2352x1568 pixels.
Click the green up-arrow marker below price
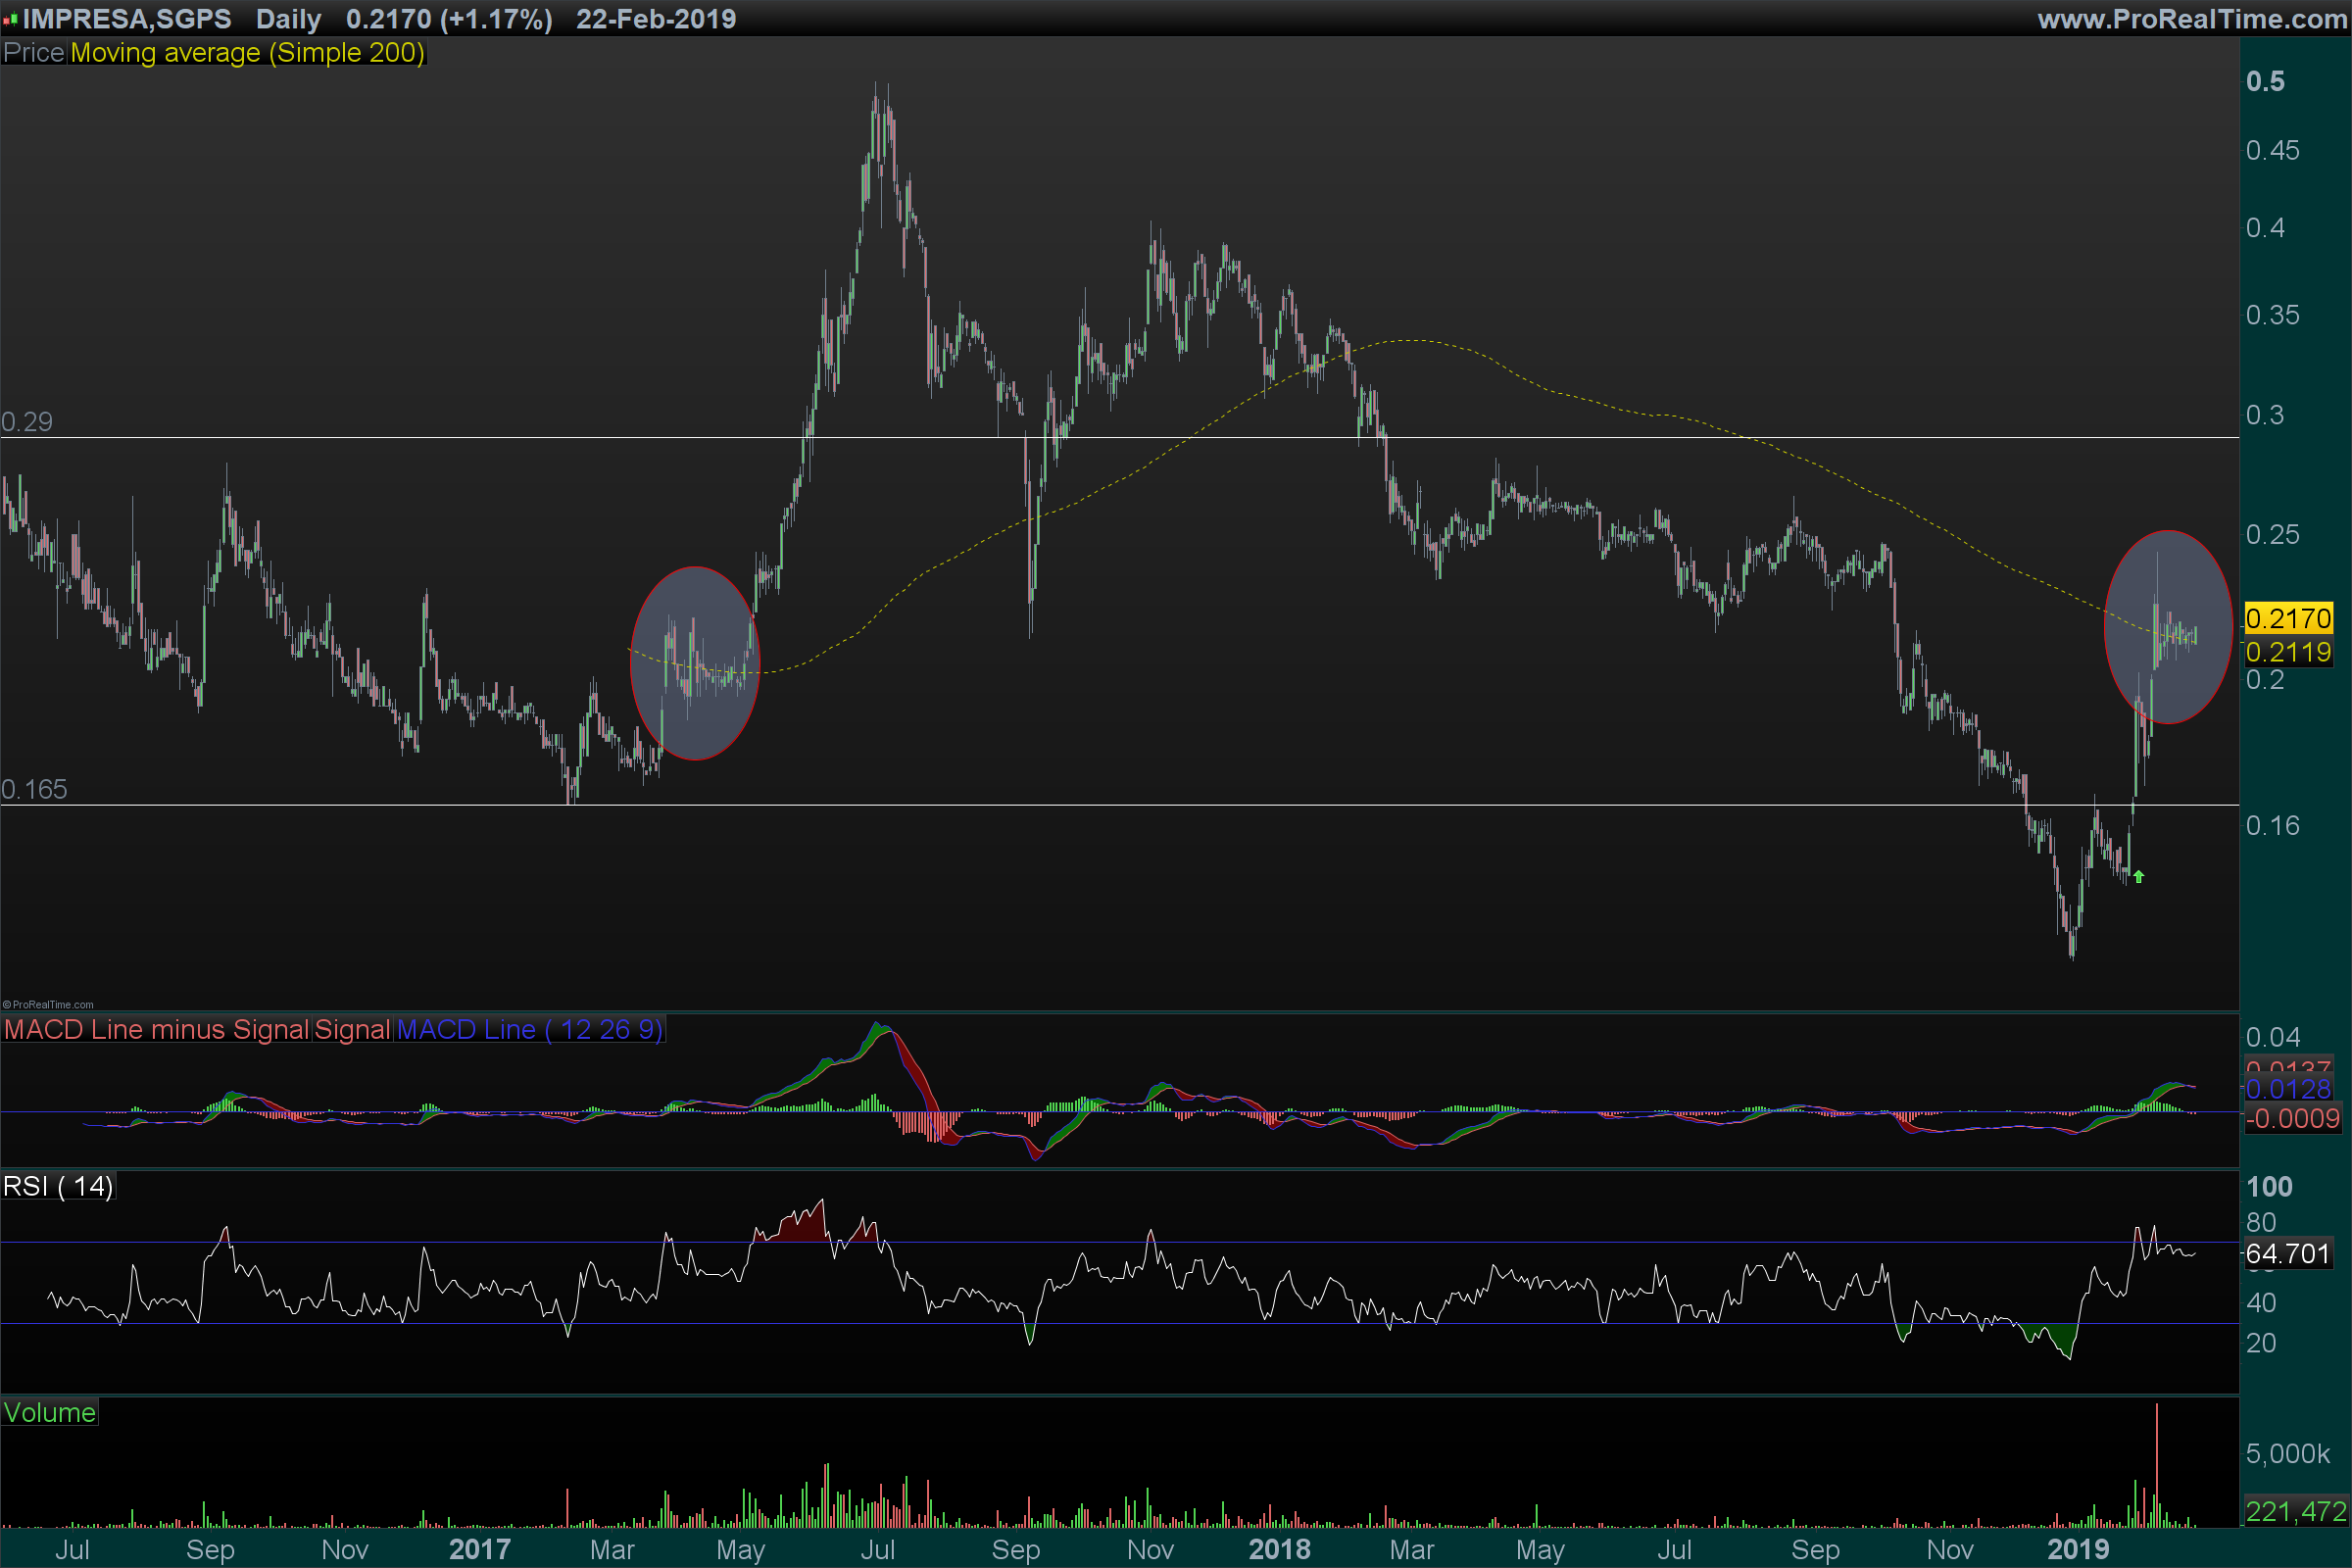(x=2138, y=877)
